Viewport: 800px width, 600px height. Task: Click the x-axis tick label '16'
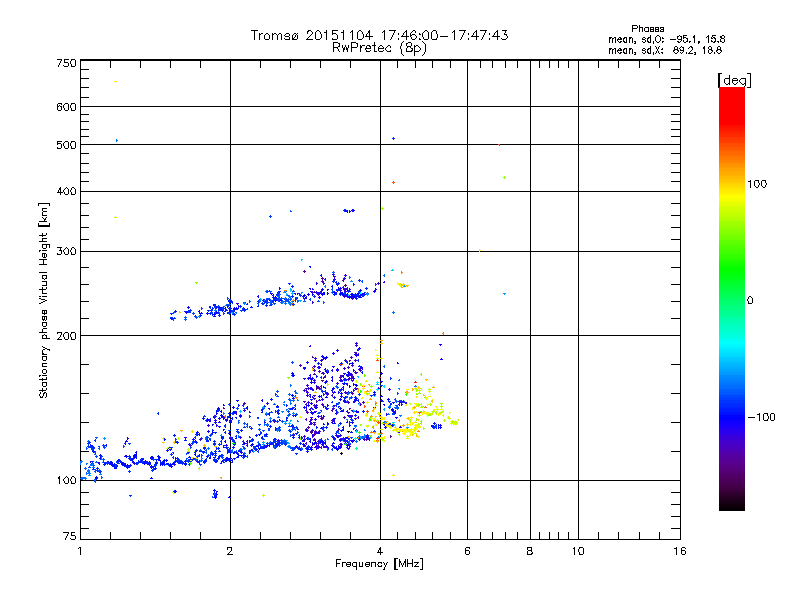pos(680,551)
